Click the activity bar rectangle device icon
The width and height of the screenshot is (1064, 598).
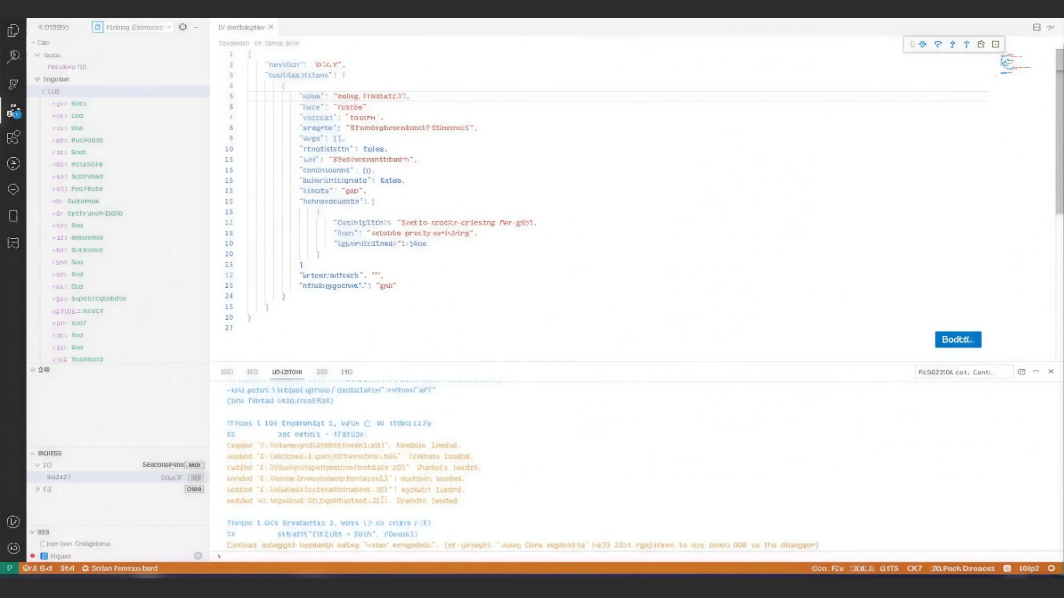(13, 217)
